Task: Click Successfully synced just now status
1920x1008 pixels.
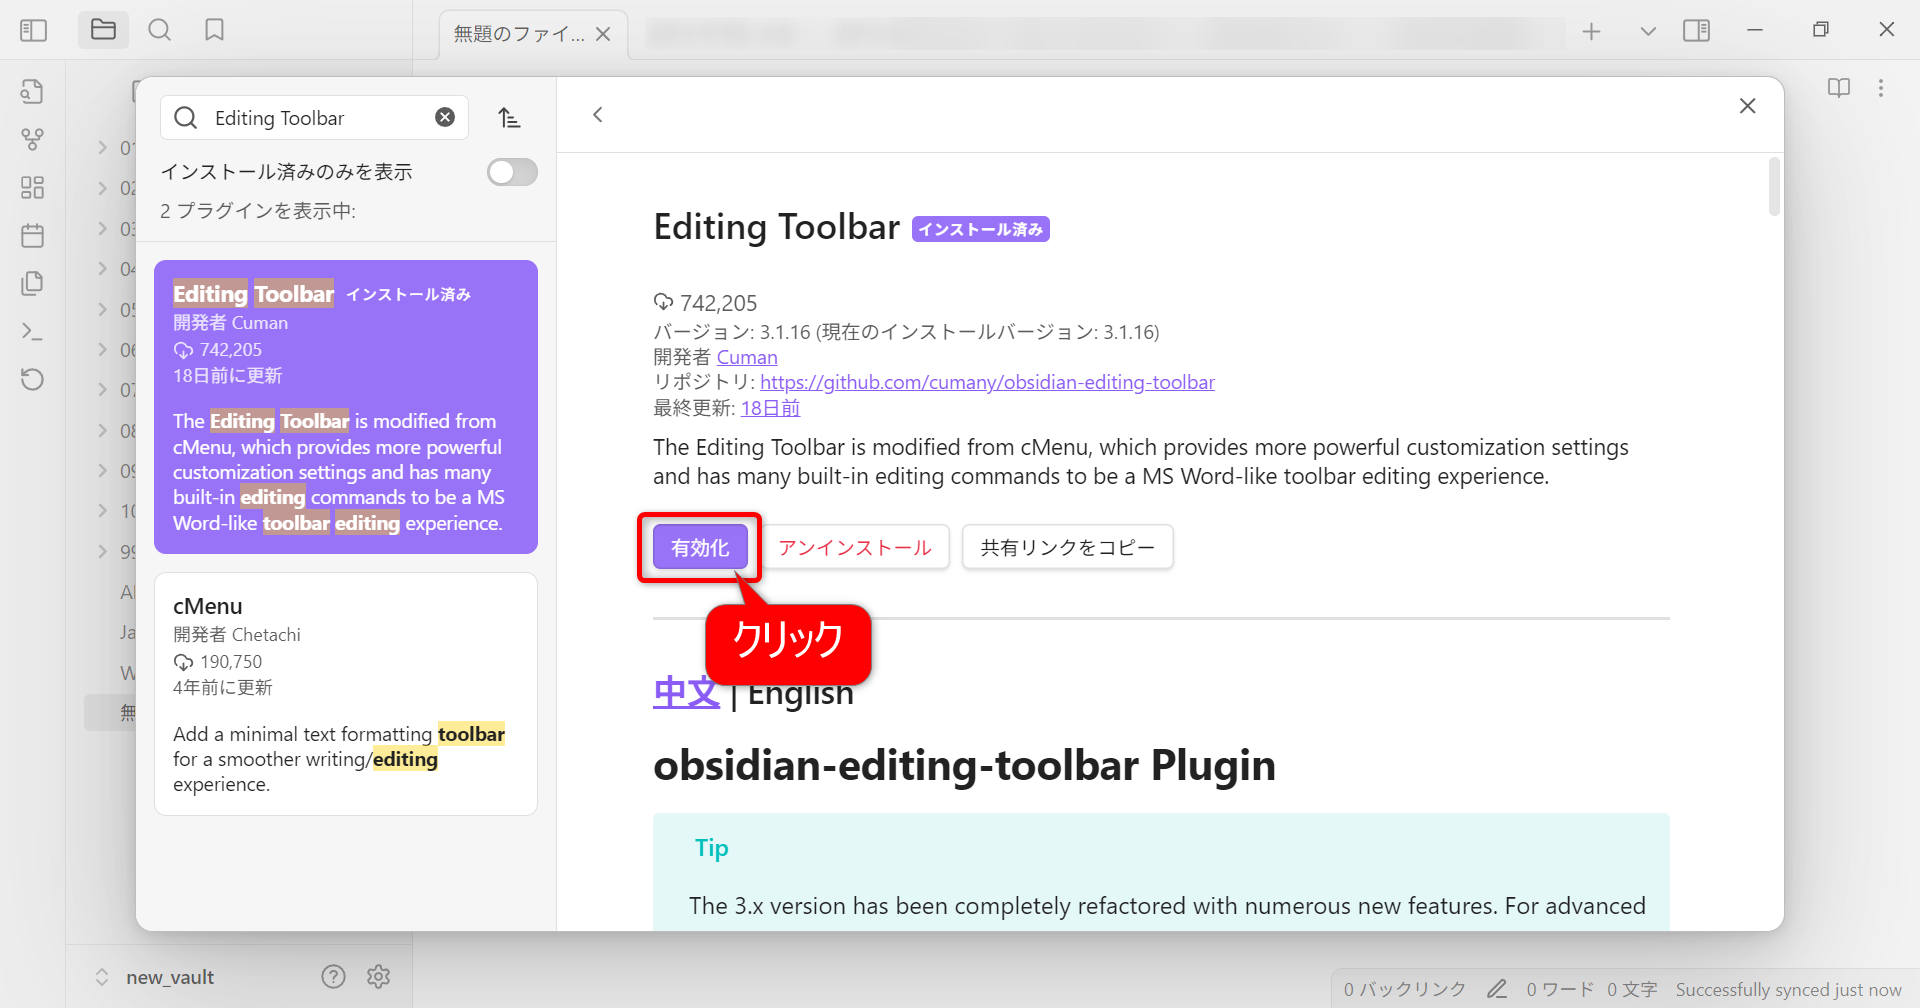Action: 1788,989
